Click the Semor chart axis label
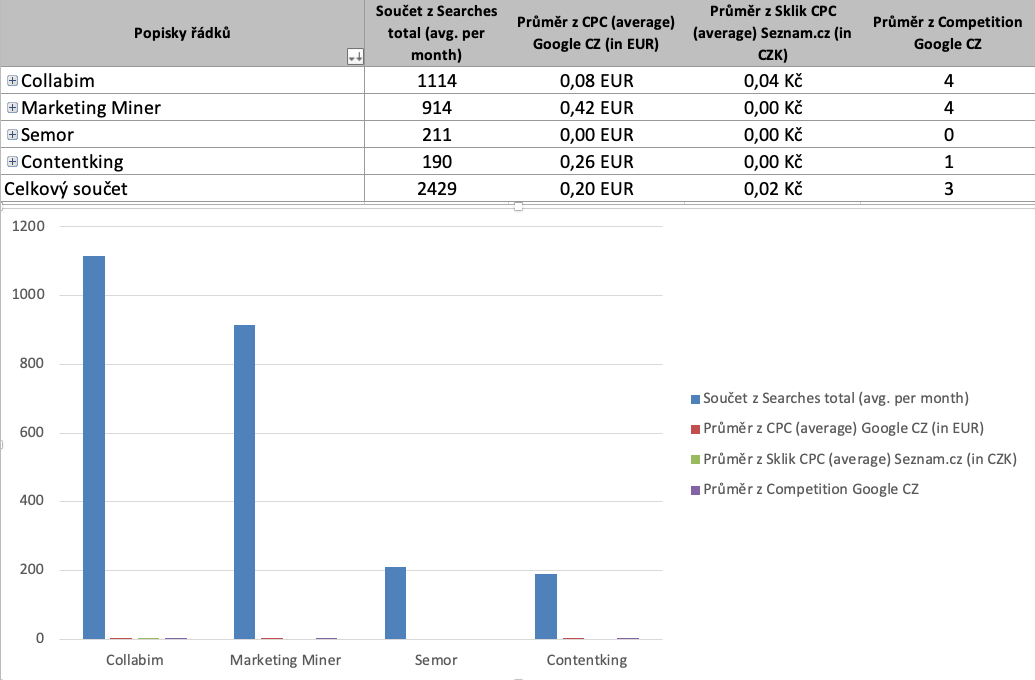Image resolution: width=1035 pixels, height=680 pixels. 436,660
